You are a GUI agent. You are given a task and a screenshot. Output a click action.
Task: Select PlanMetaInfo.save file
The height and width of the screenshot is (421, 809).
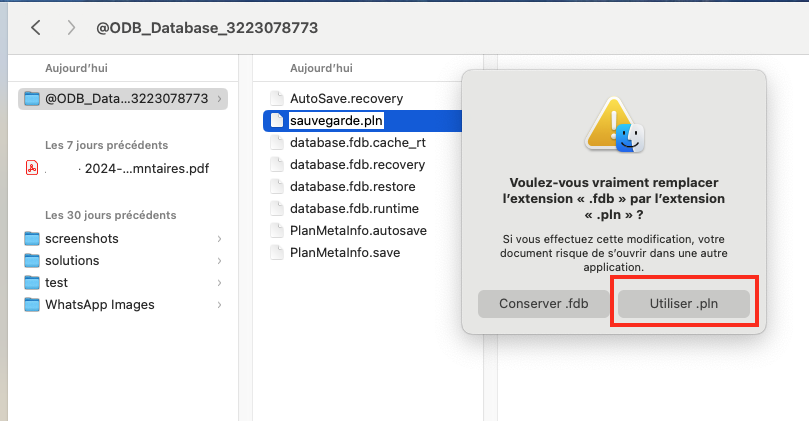tap(345, 253)
